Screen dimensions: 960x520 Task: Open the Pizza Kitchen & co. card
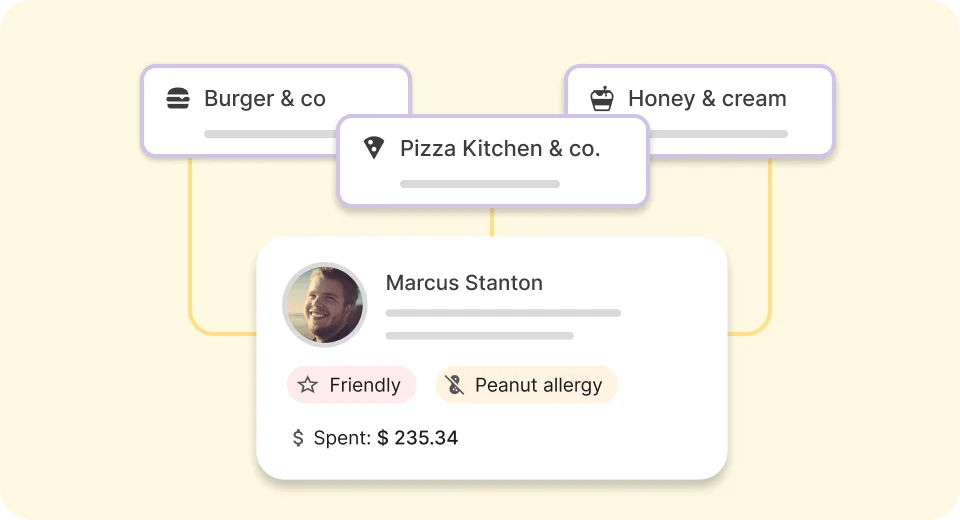tap(493, 160)
